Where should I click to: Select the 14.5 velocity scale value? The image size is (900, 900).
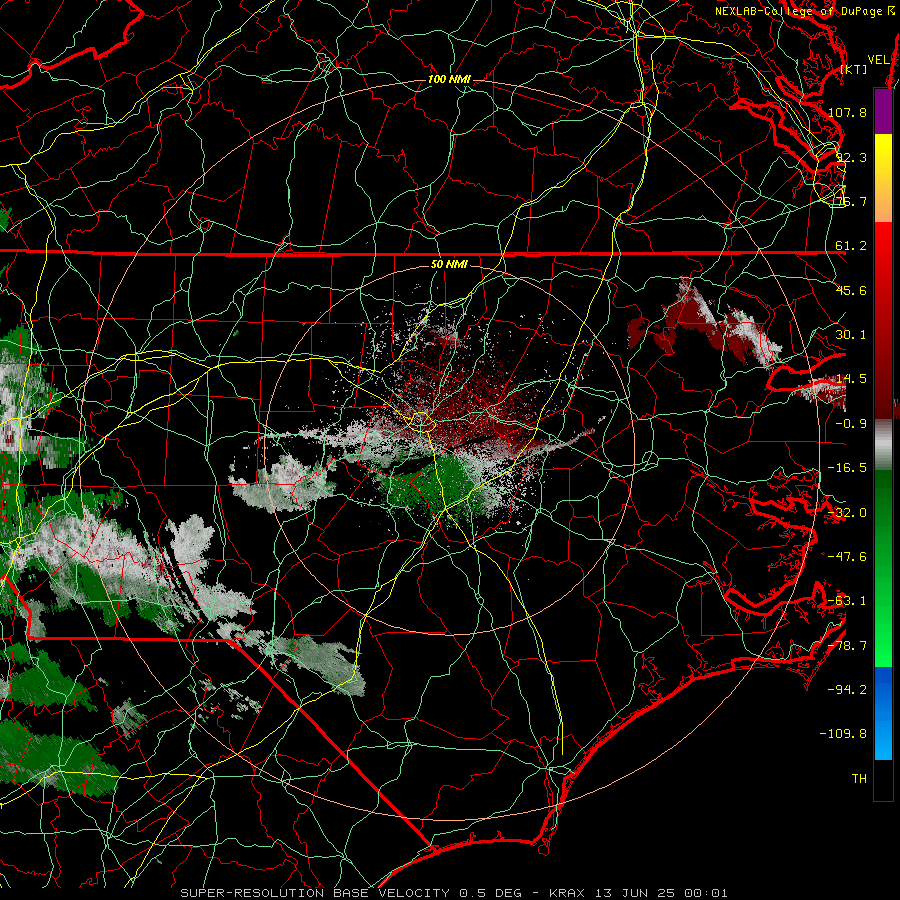[x=851, y=379]
